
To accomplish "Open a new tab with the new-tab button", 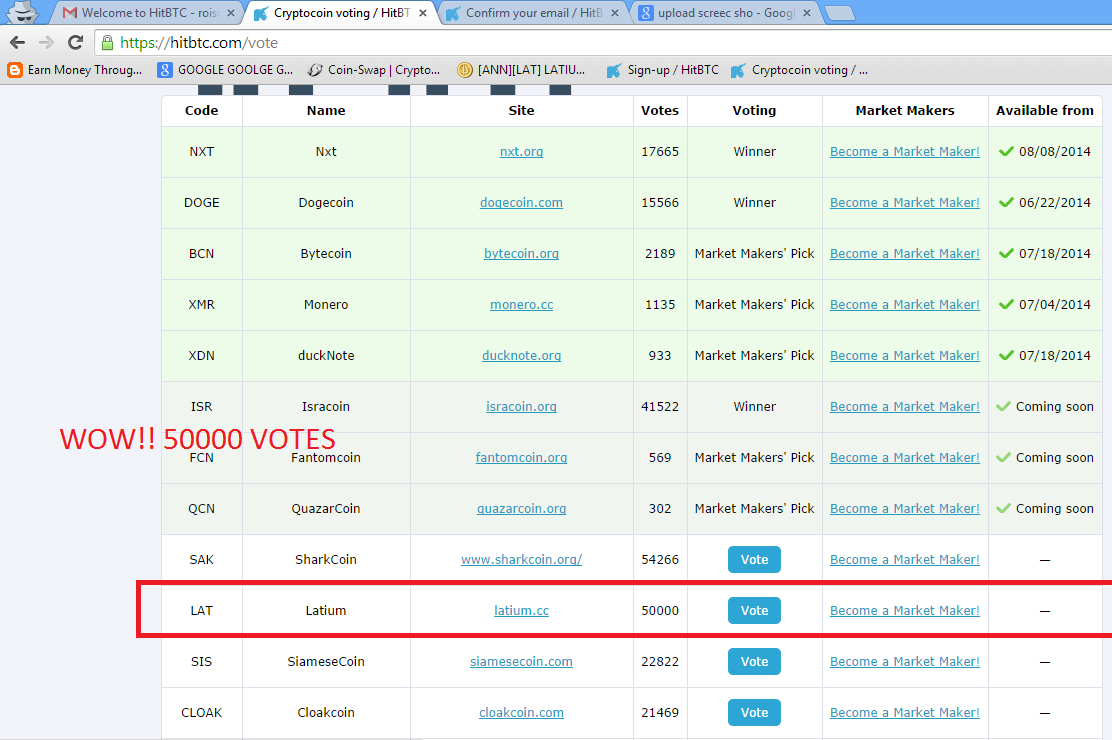I will [x=840, y=13].
